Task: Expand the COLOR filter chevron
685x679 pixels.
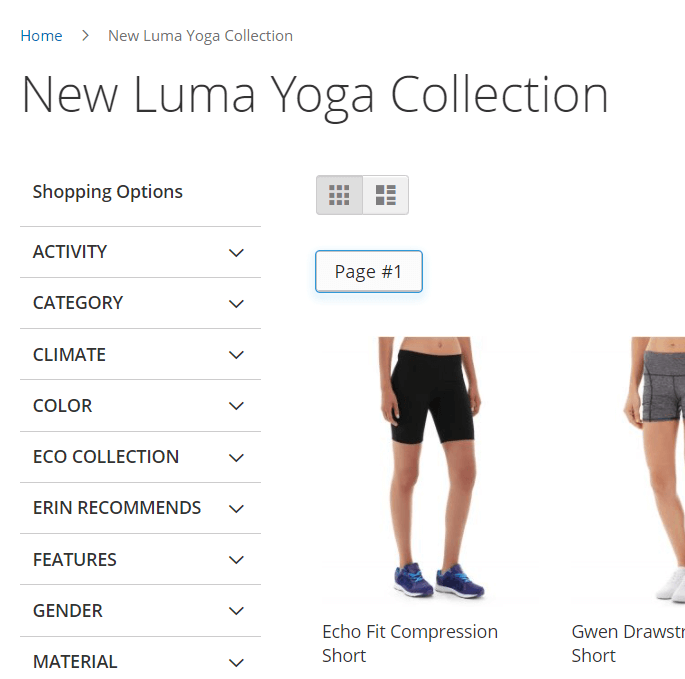Action: [236, 406]
